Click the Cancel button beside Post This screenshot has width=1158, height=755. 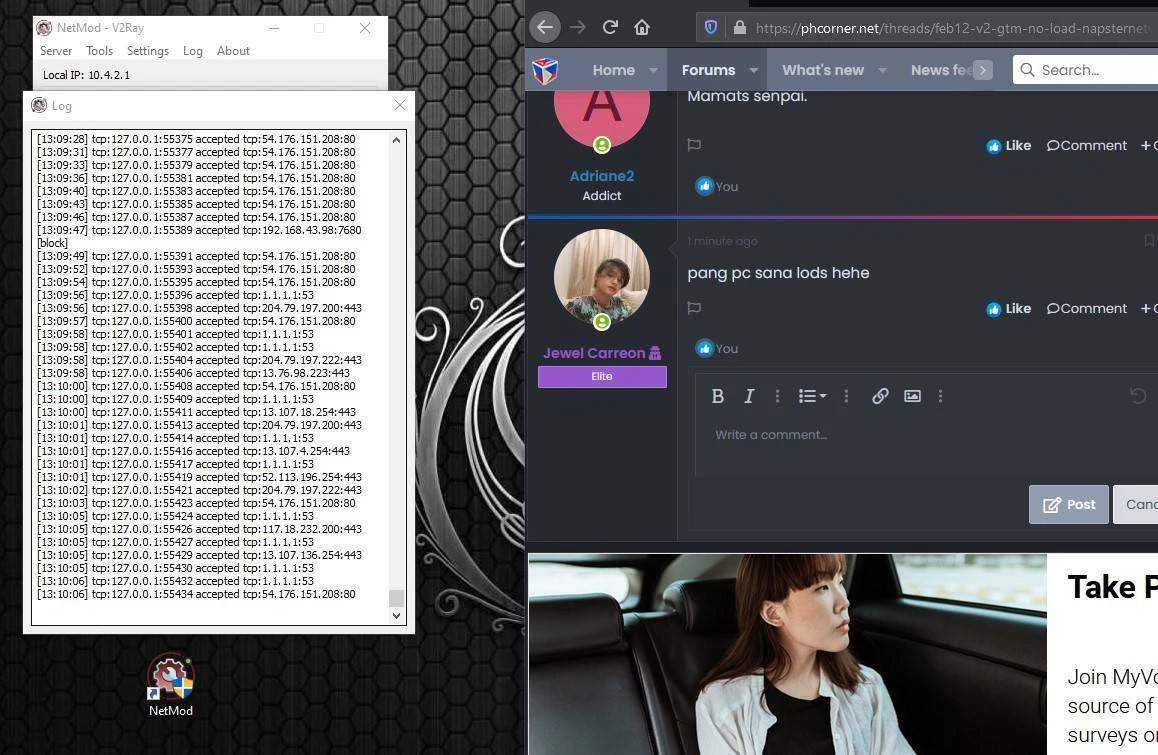click(x=1136, y=505)
